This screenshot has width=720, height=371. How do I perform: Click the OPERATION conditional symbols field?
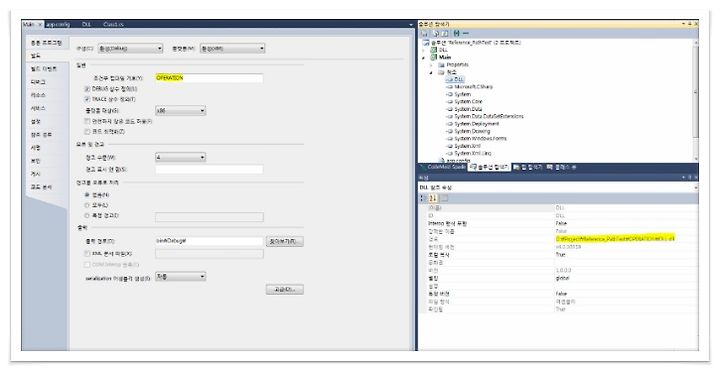click(209, 79)
